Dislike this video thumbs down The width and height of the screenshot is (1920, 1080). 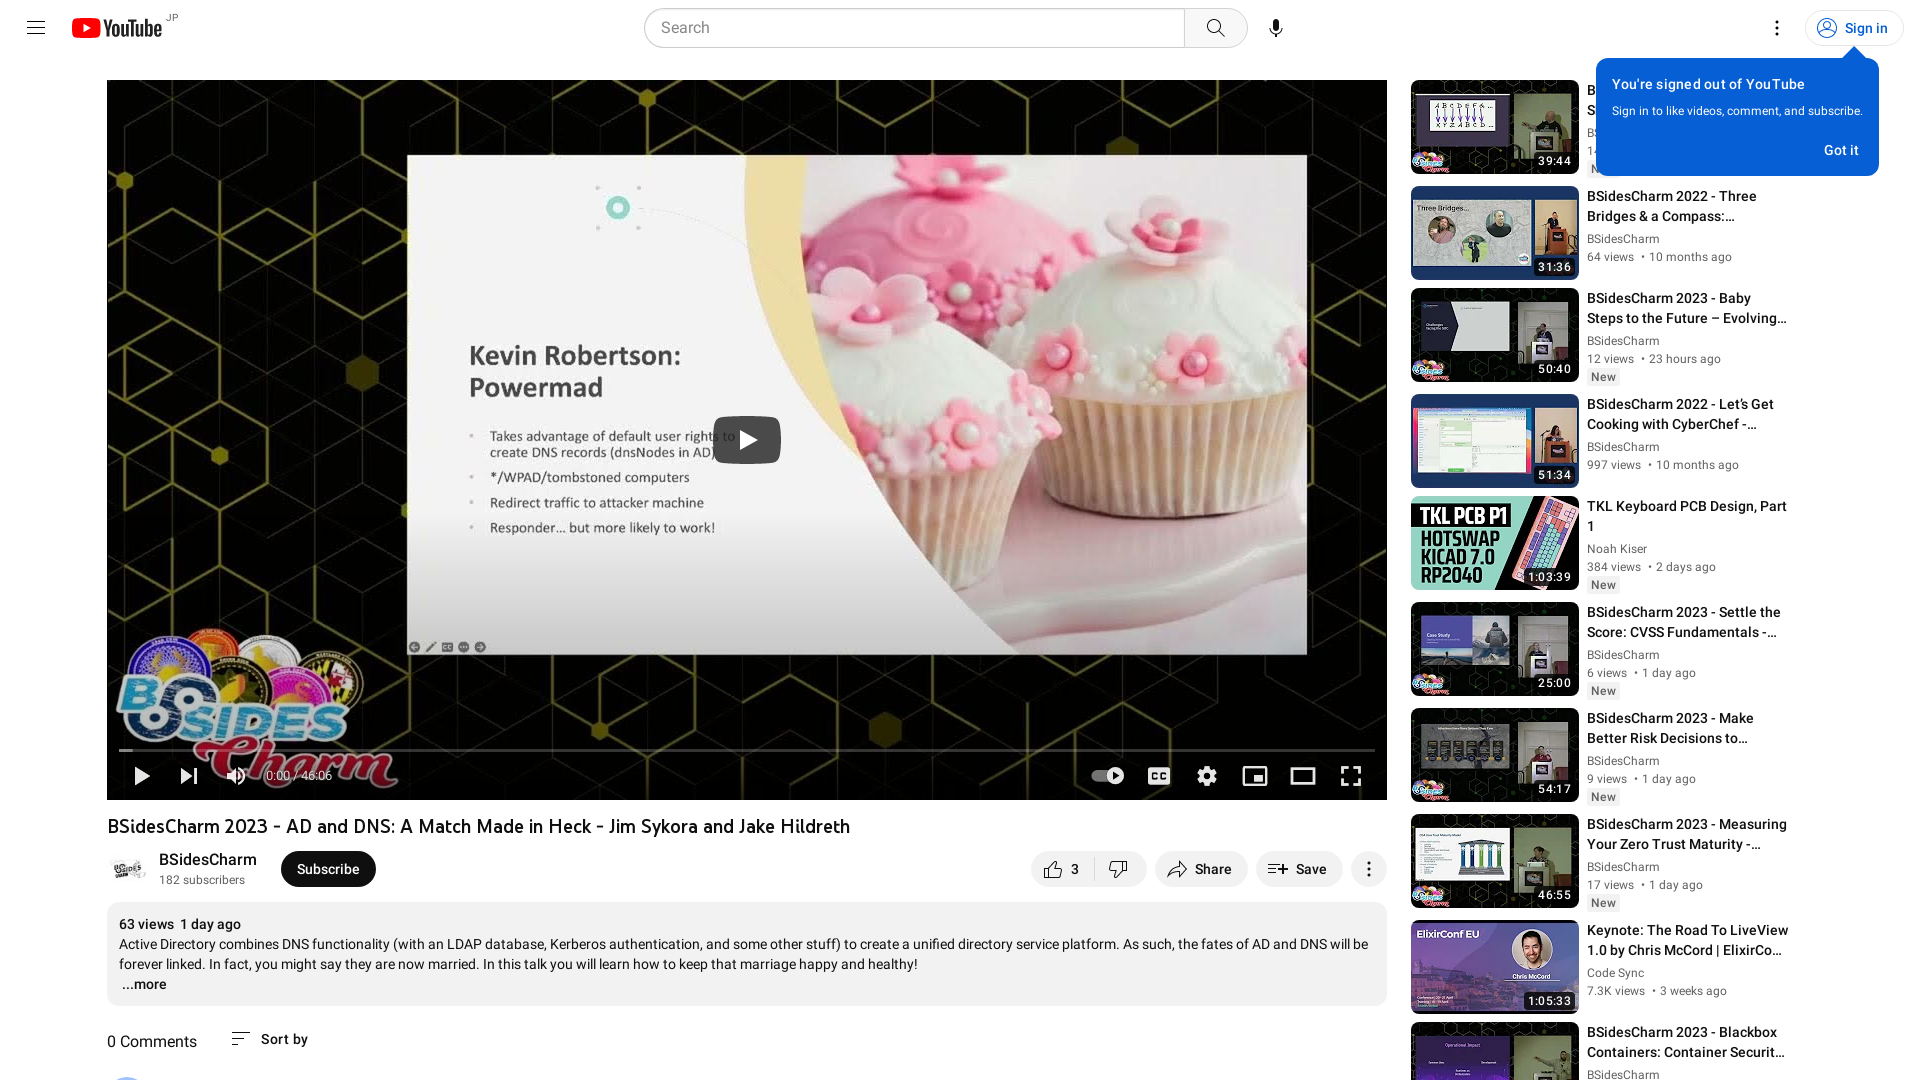click(1119, 869)
